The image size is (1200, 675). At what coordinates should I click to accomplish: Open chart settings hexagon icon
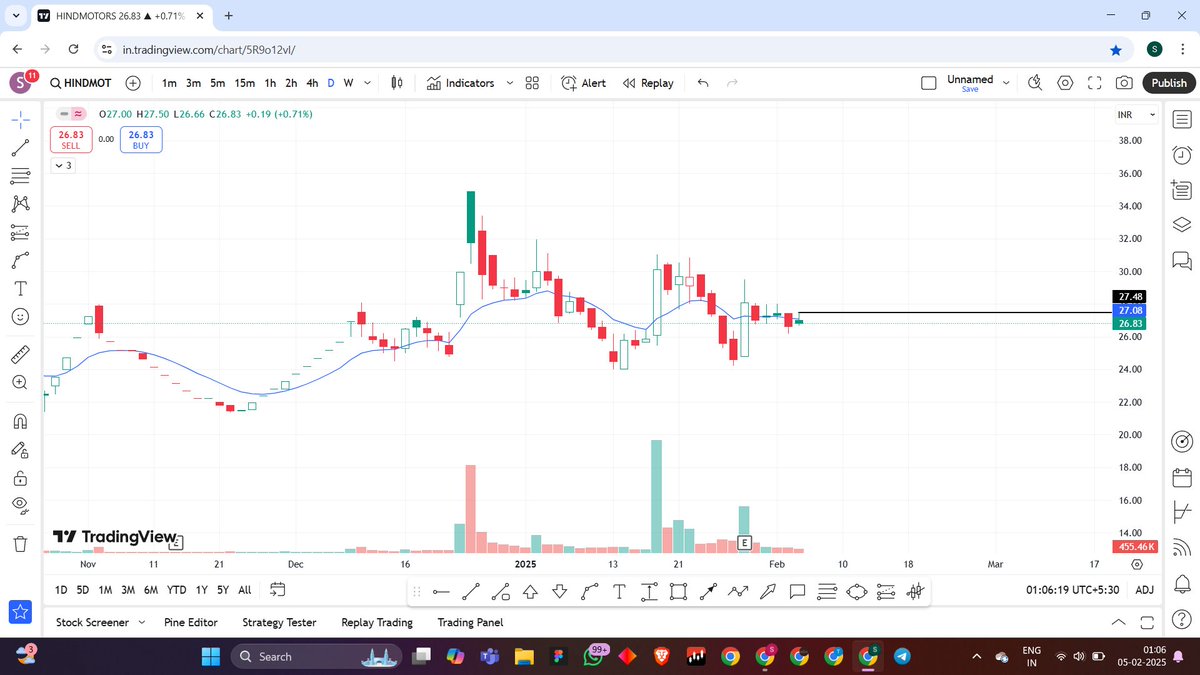click(1066, 83)
